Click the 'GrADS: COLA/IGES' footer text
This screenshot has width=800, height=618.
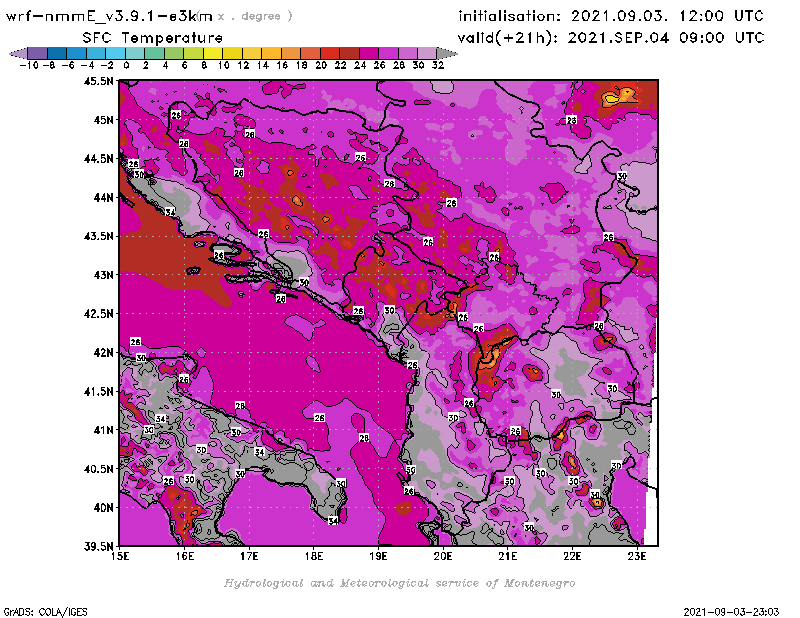[45, 612]
